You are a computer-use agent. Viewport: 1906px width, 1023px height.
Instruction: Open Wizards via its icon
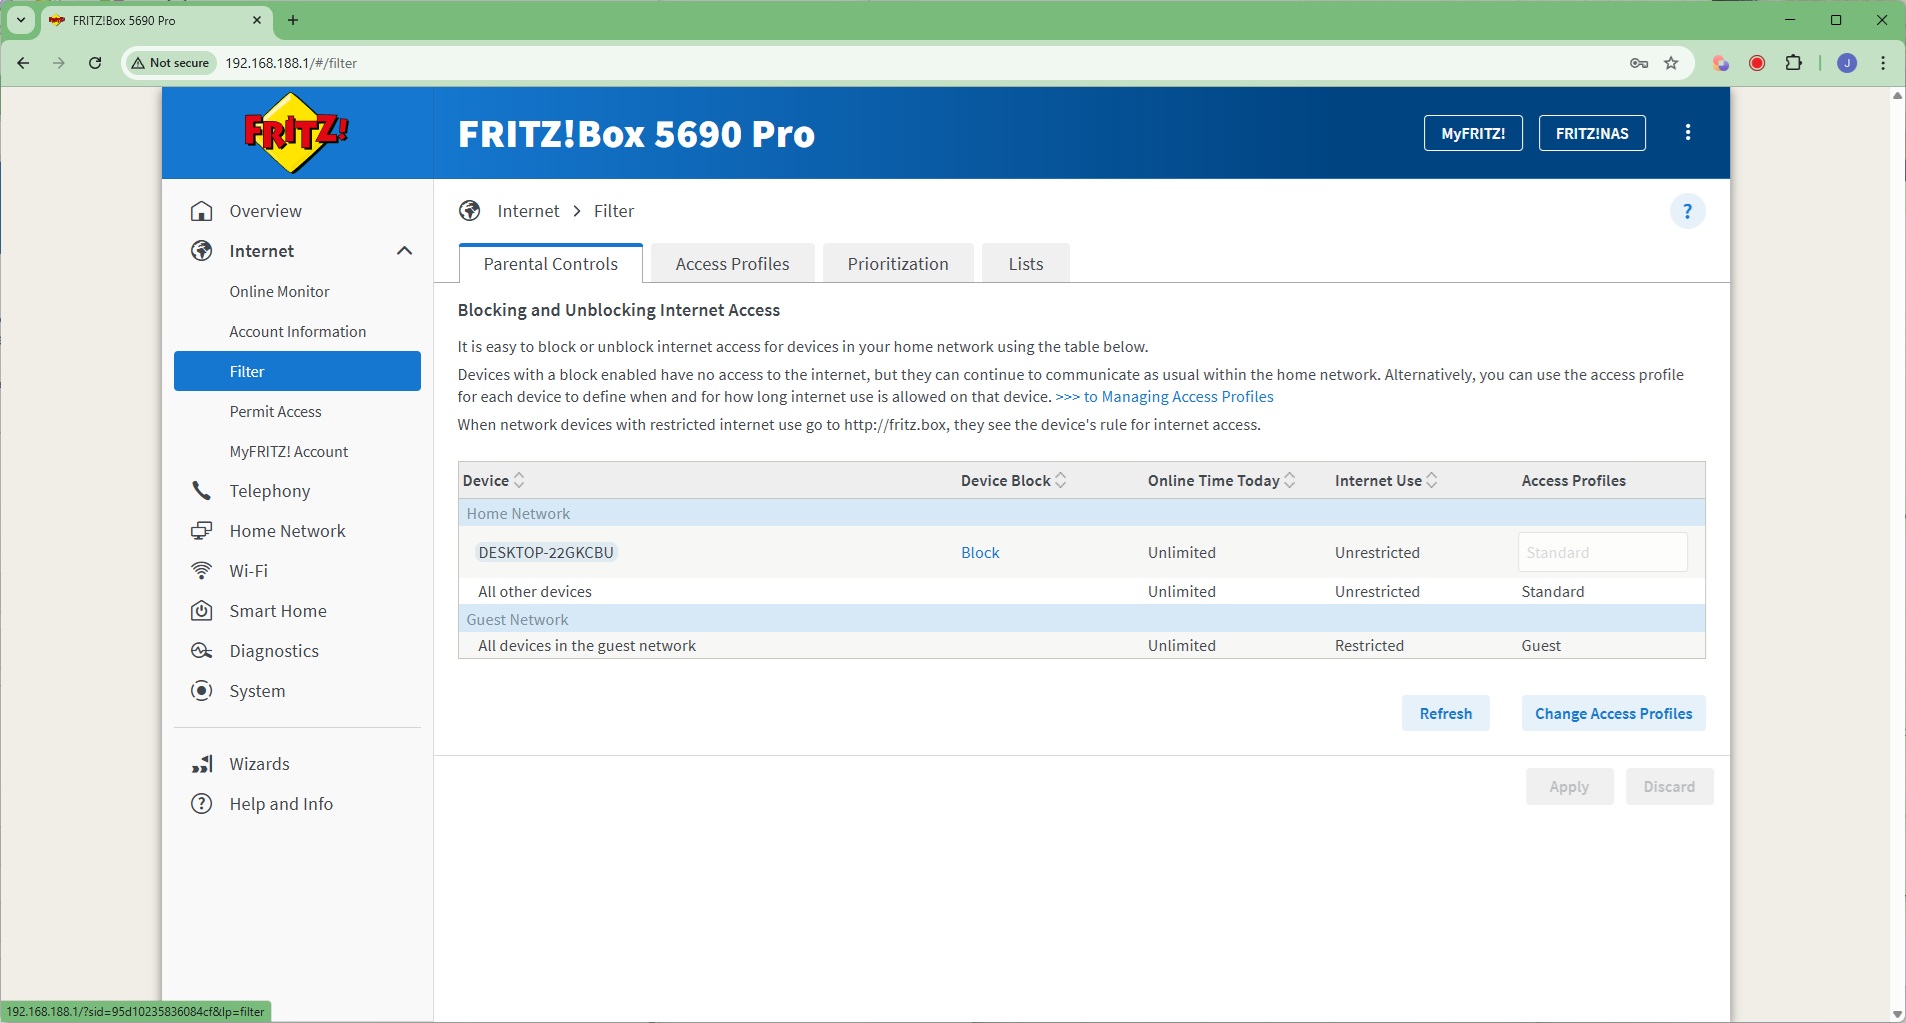[x=202, y=764]
